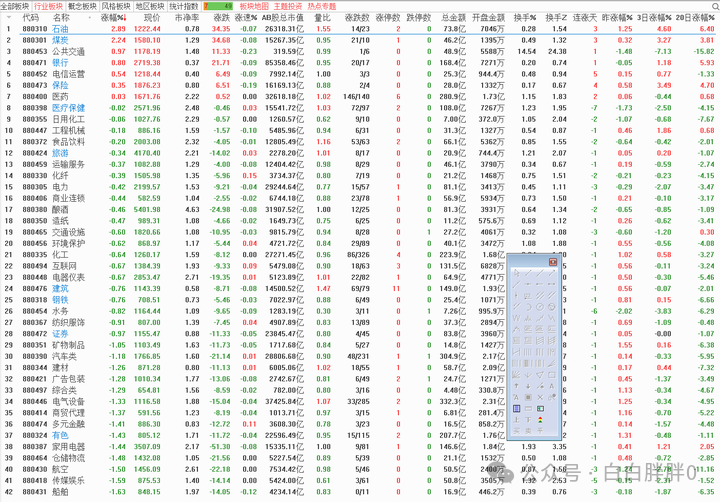Select code 880453 for 公共交通
This screenshot has height=502, width=720.
coord(35,51)
